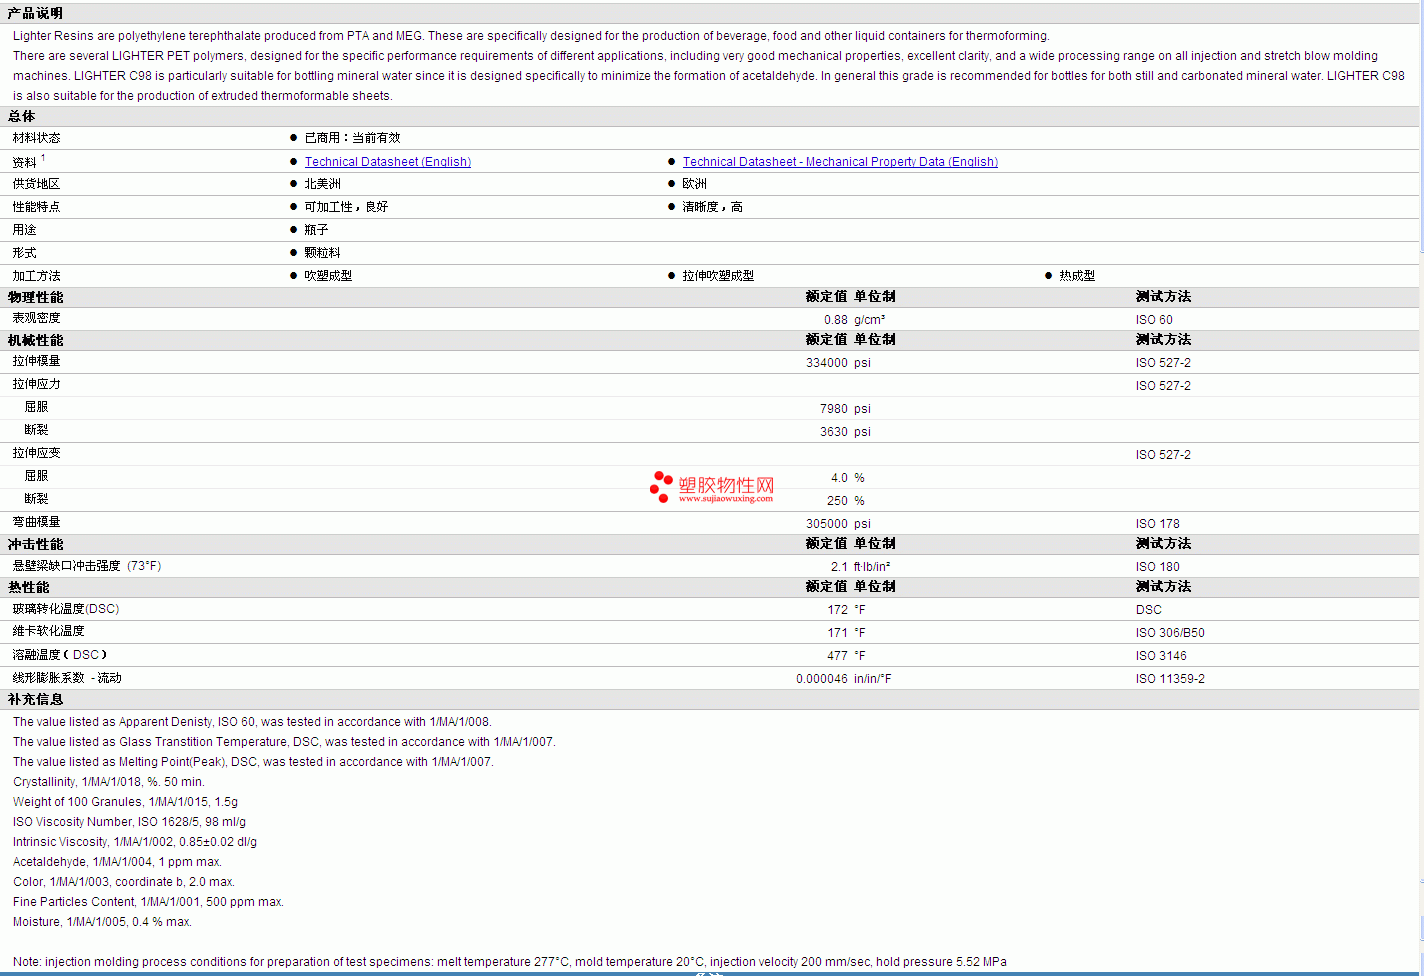Click the 清晰度，高 feature text
This screenshot has width=1424, height=976.
click(x=712, y=207)
